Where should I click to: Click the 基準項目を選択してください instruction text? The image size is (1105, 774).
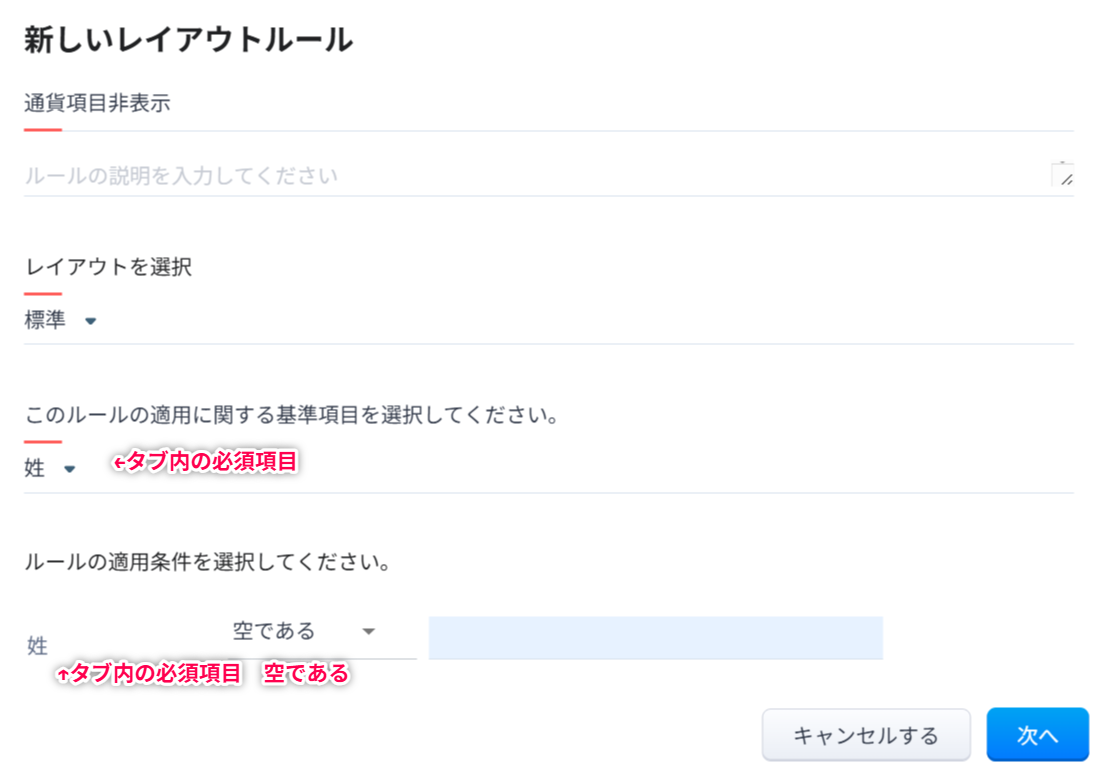(291, 415)
